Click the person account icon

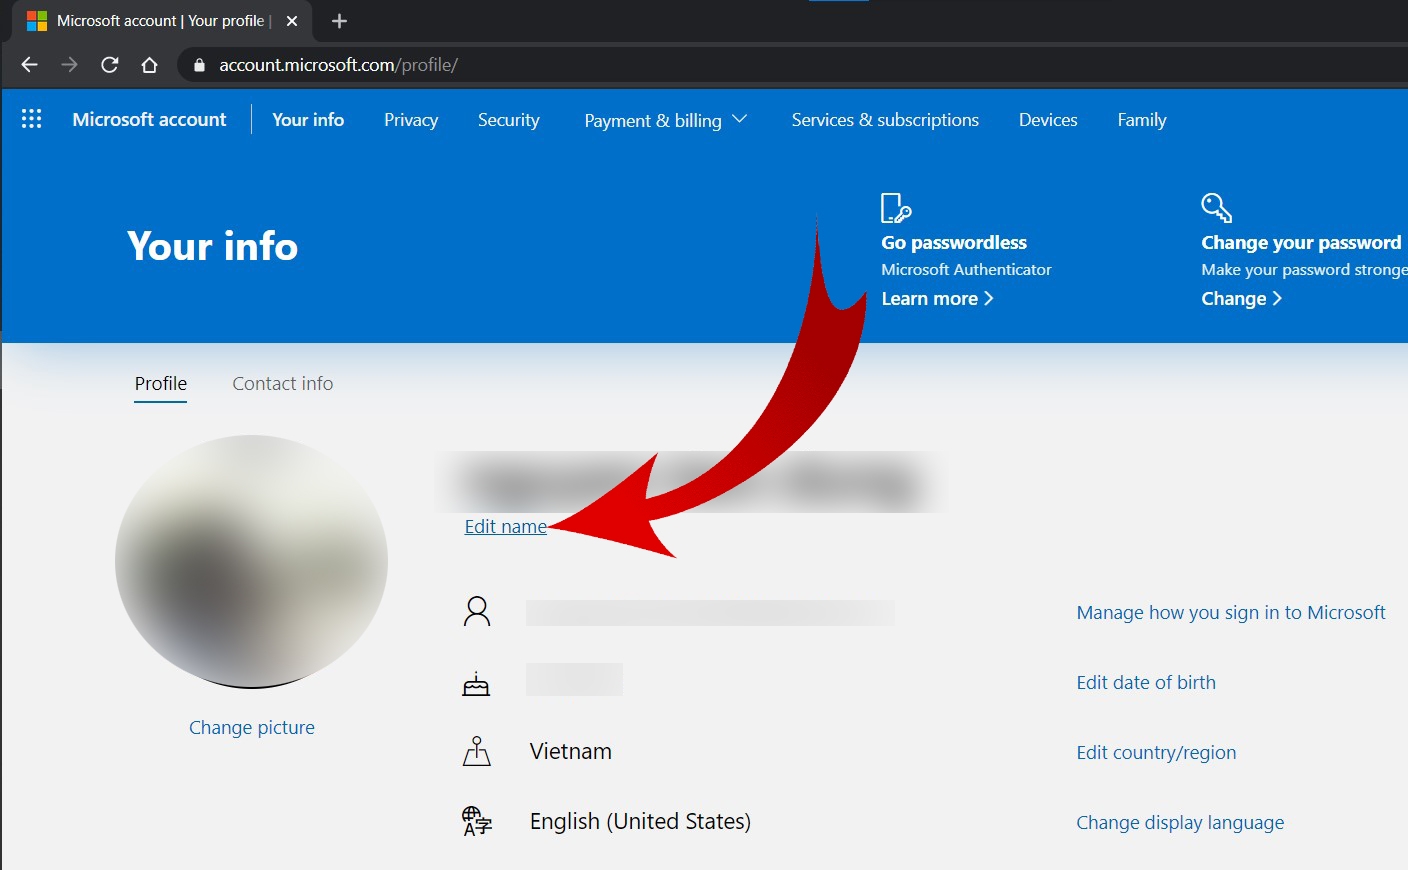[x=477, y=611]
